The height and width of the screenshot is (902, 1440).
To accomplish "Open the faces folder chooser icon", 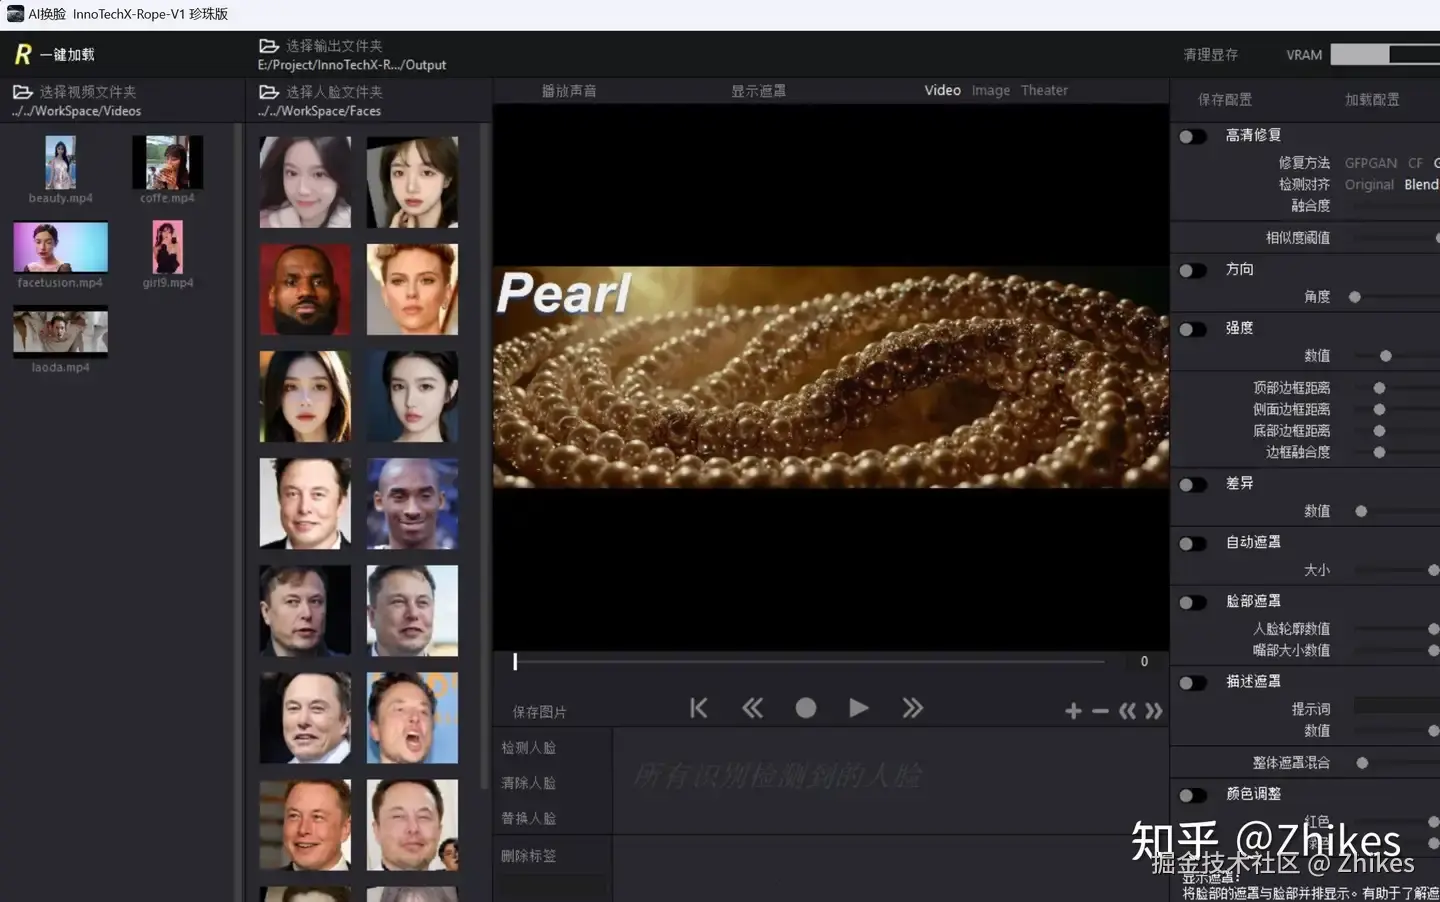I will pos(268,91).
